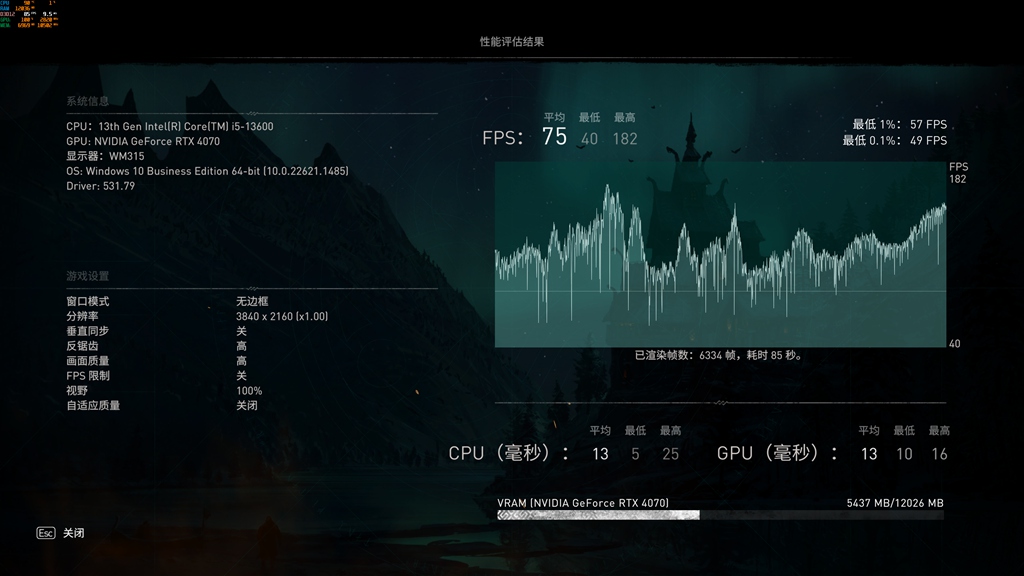
Task: Click the 显示器 WM315 line
Action: click(x=105, y=156)
